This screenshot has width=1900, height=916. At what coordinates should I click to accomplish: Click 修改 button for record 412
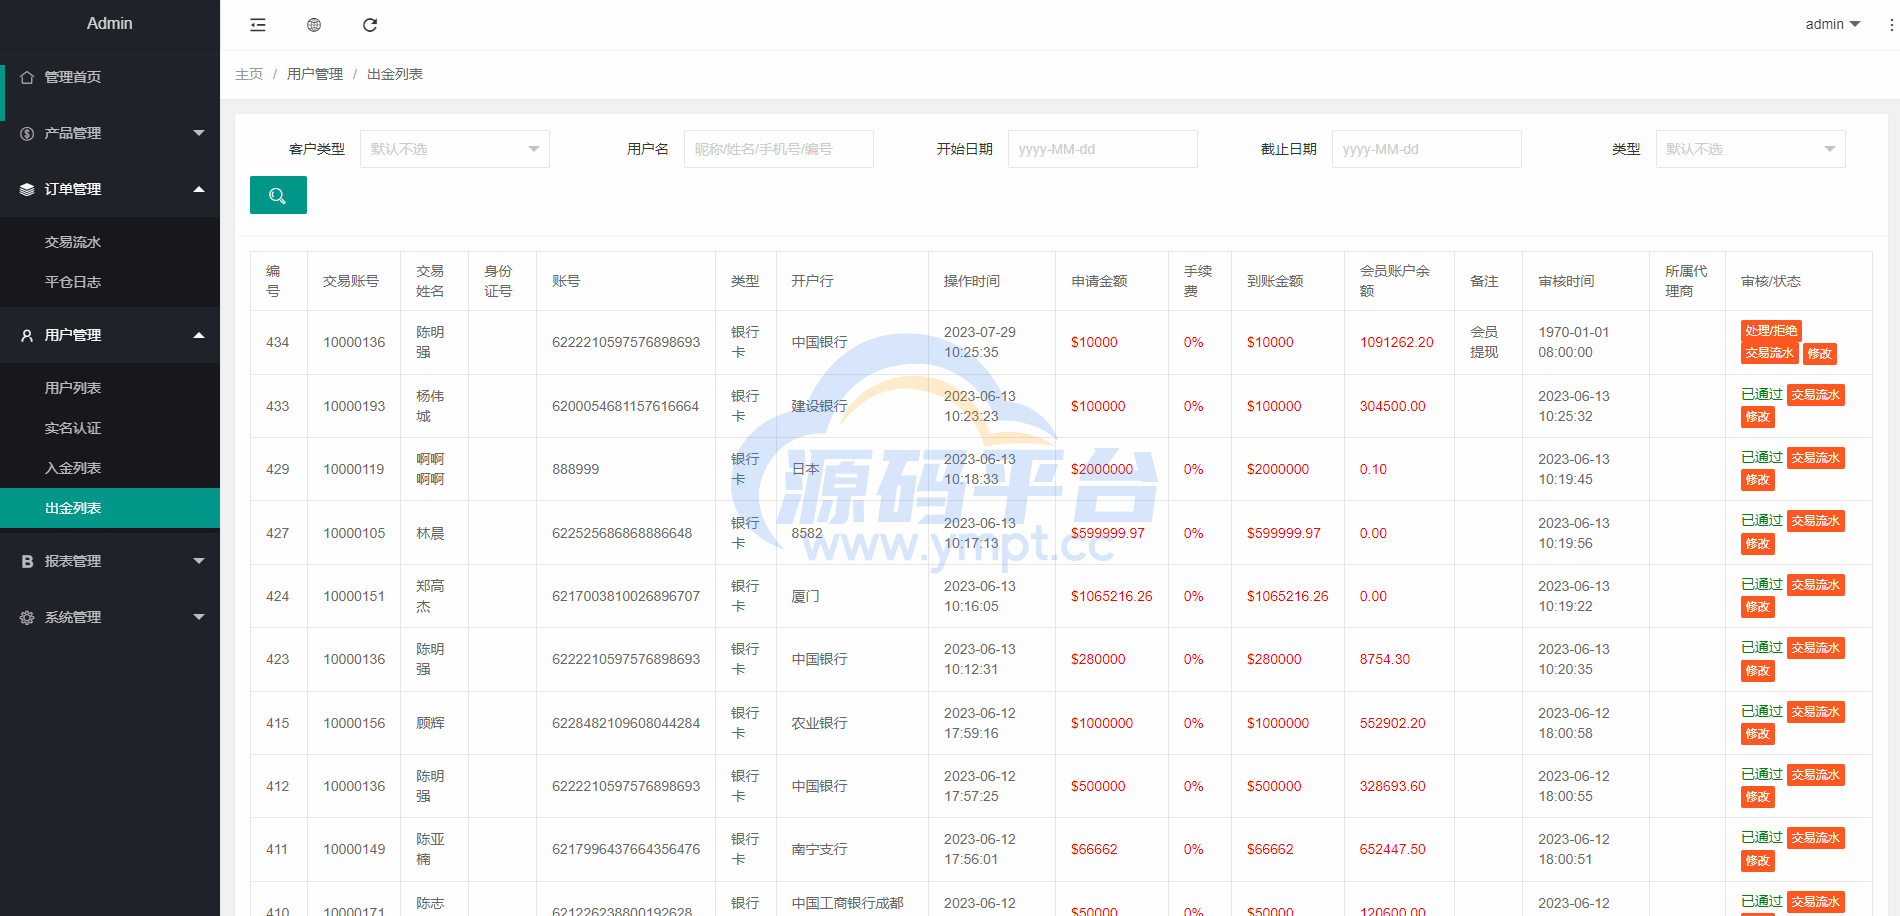[x=1758, y=797]
